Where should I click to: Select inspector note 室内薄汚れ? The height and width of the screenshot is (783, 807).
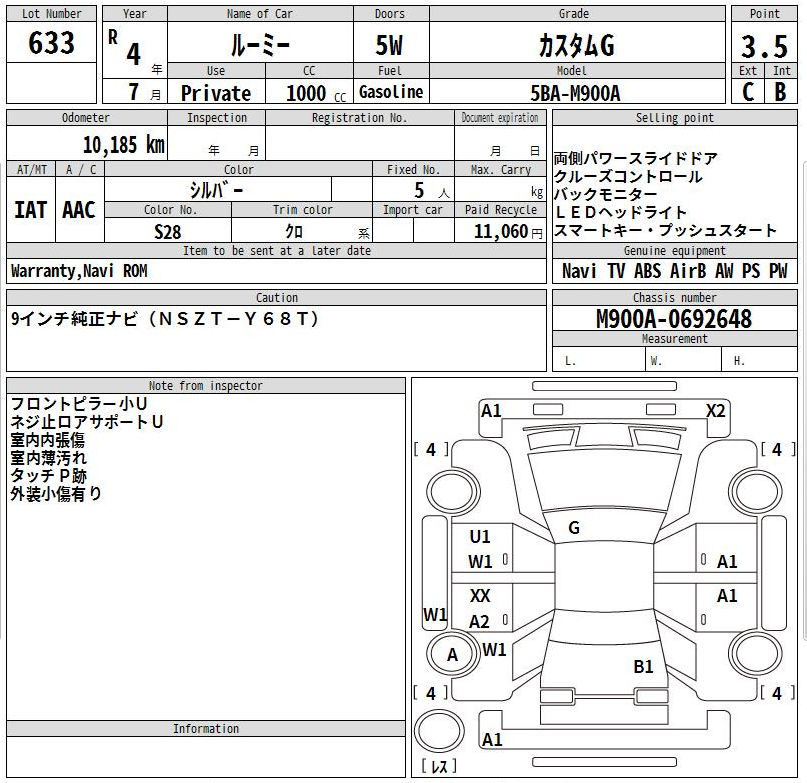point(49,458)
